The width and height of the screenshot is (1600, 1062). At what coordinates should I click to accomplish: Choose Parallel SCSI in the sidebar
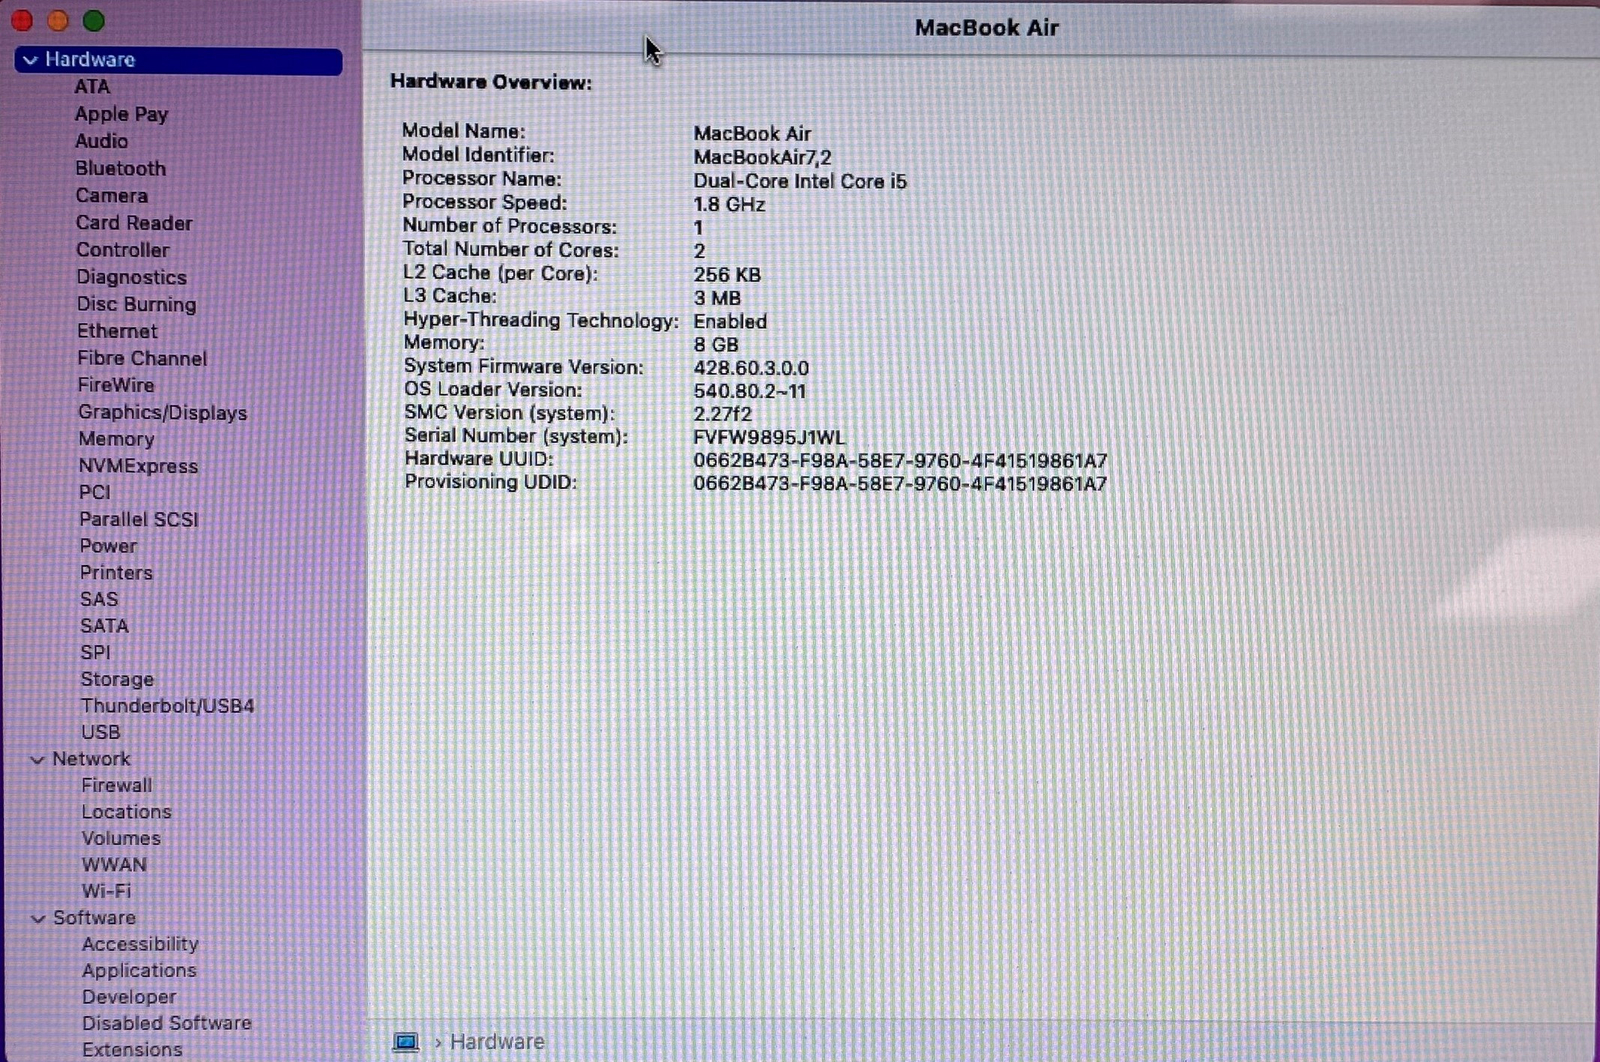point(139,519)
